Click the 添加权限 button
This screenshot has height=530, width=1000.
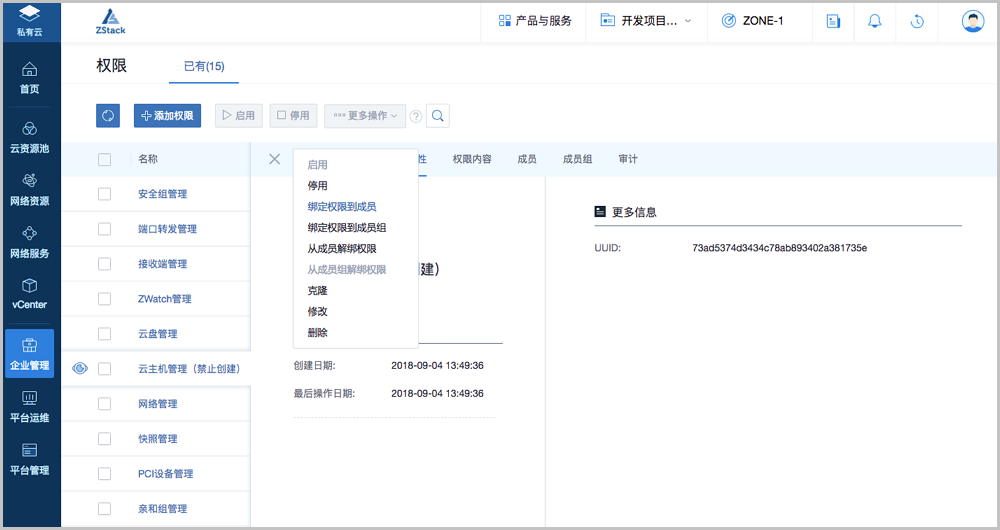pos(167,116)
